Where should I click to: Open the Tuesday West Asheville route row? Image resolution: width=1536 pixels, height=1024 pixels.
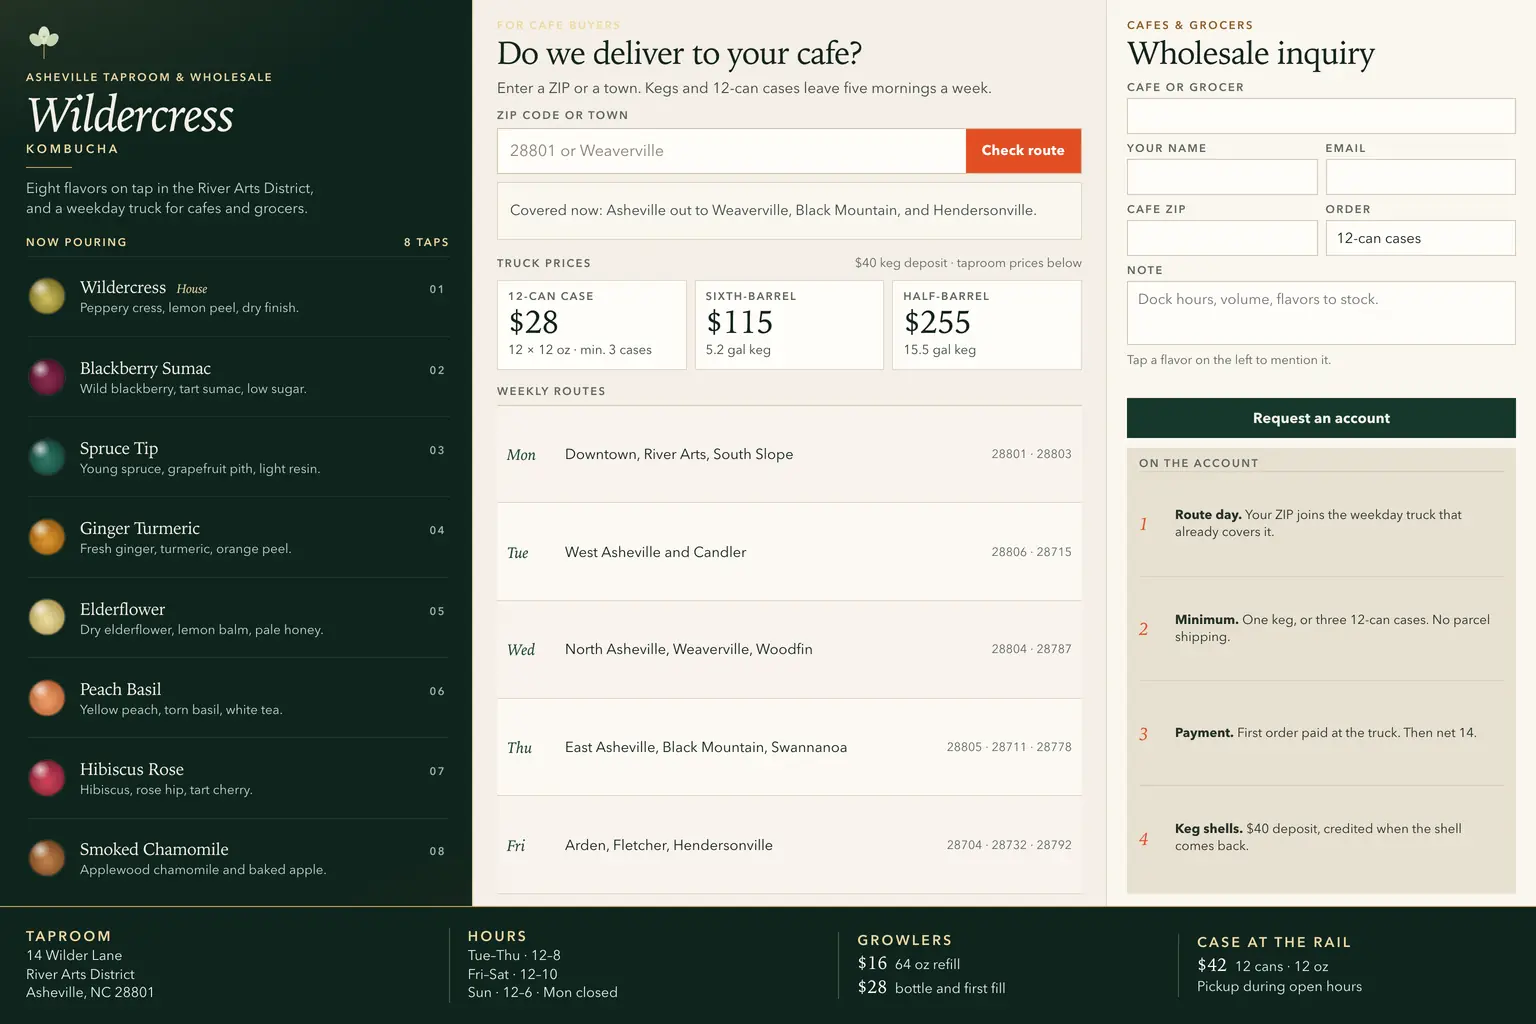(789, 552)
